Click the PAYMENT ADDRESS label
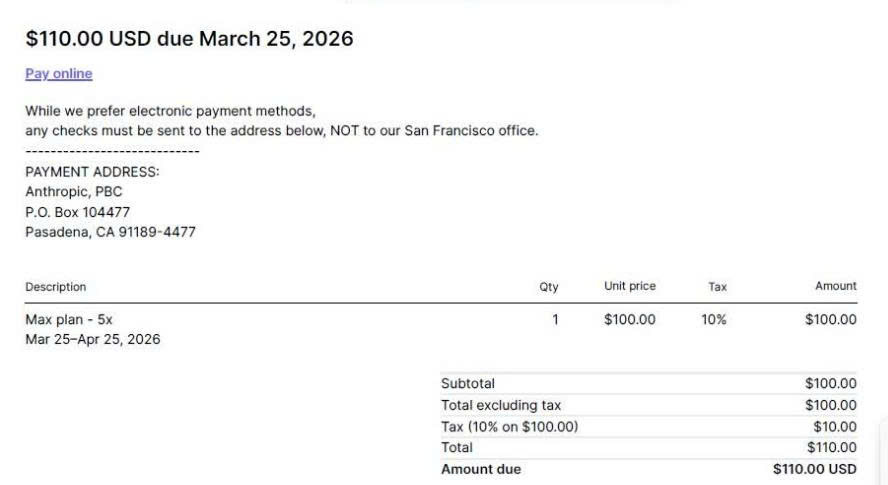 [x=92, y=172]
